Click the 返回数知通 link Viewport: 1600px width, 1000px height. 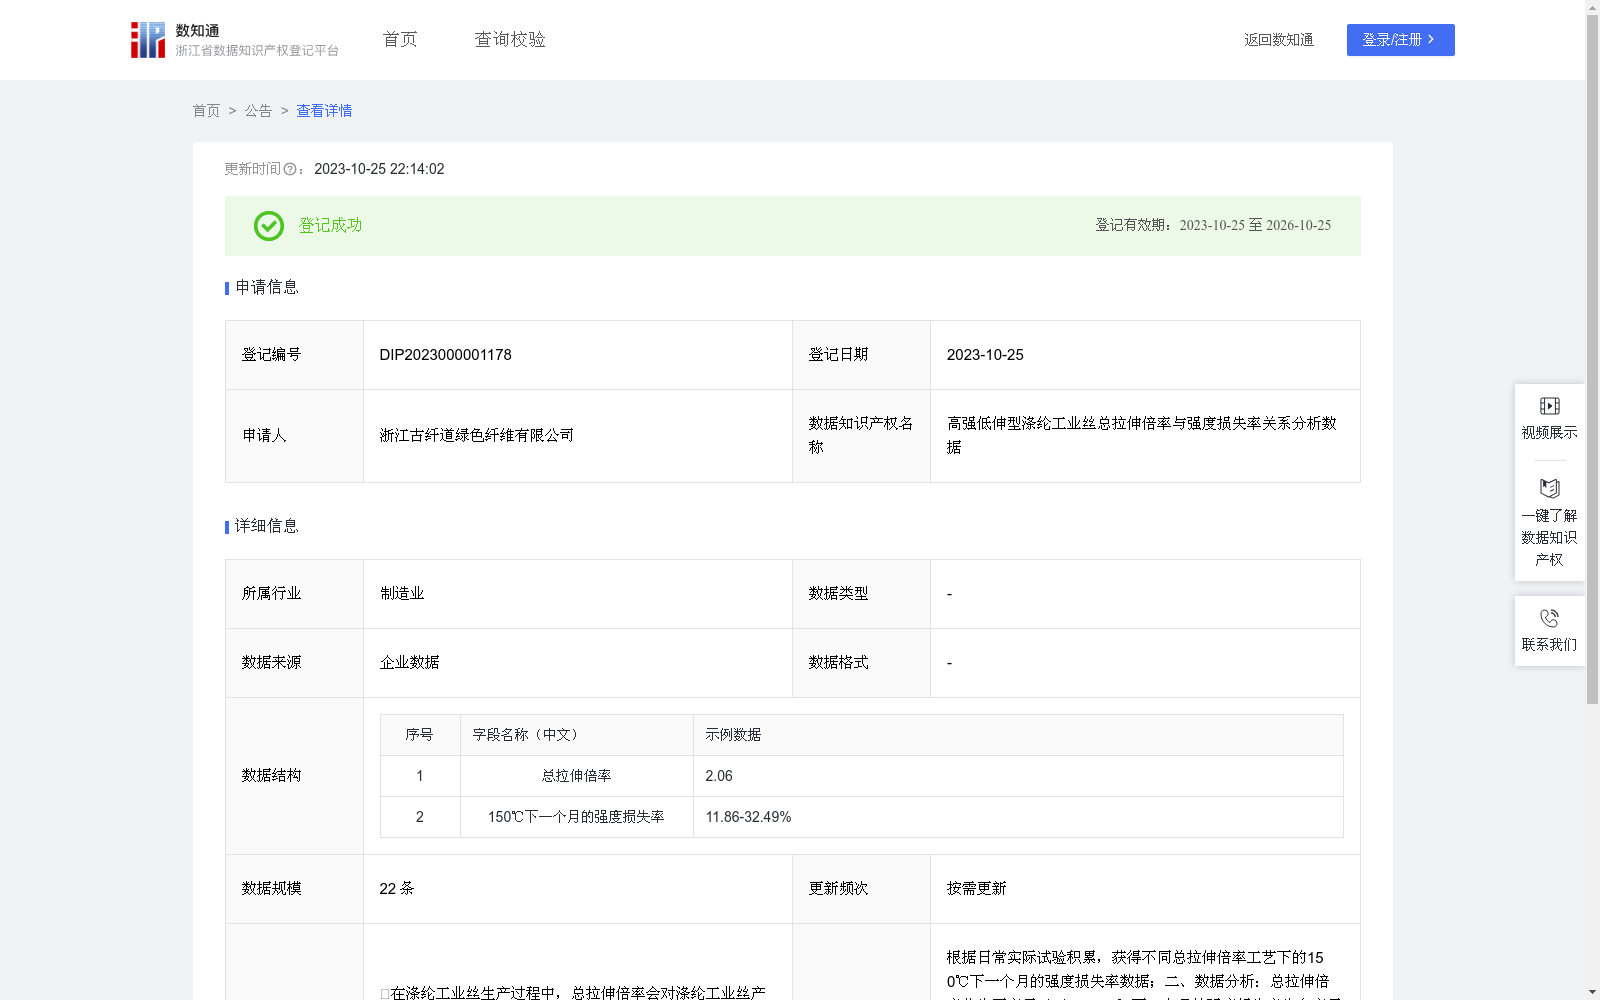tap(1279, 40)
